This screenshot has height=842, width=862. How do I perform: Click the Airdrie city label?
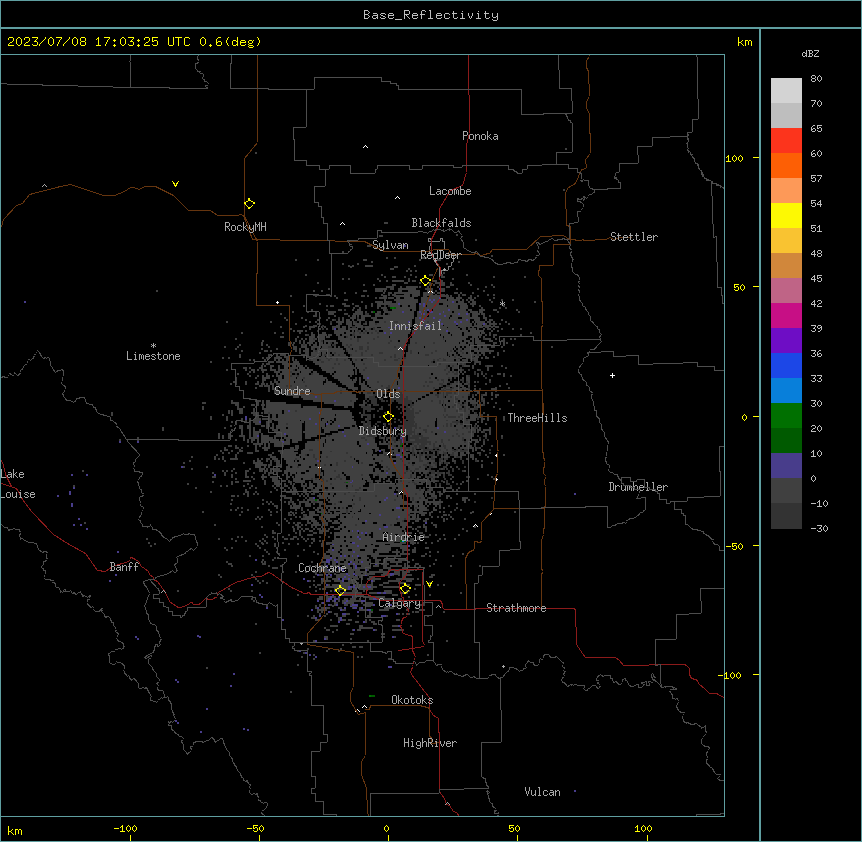[404, 537]
